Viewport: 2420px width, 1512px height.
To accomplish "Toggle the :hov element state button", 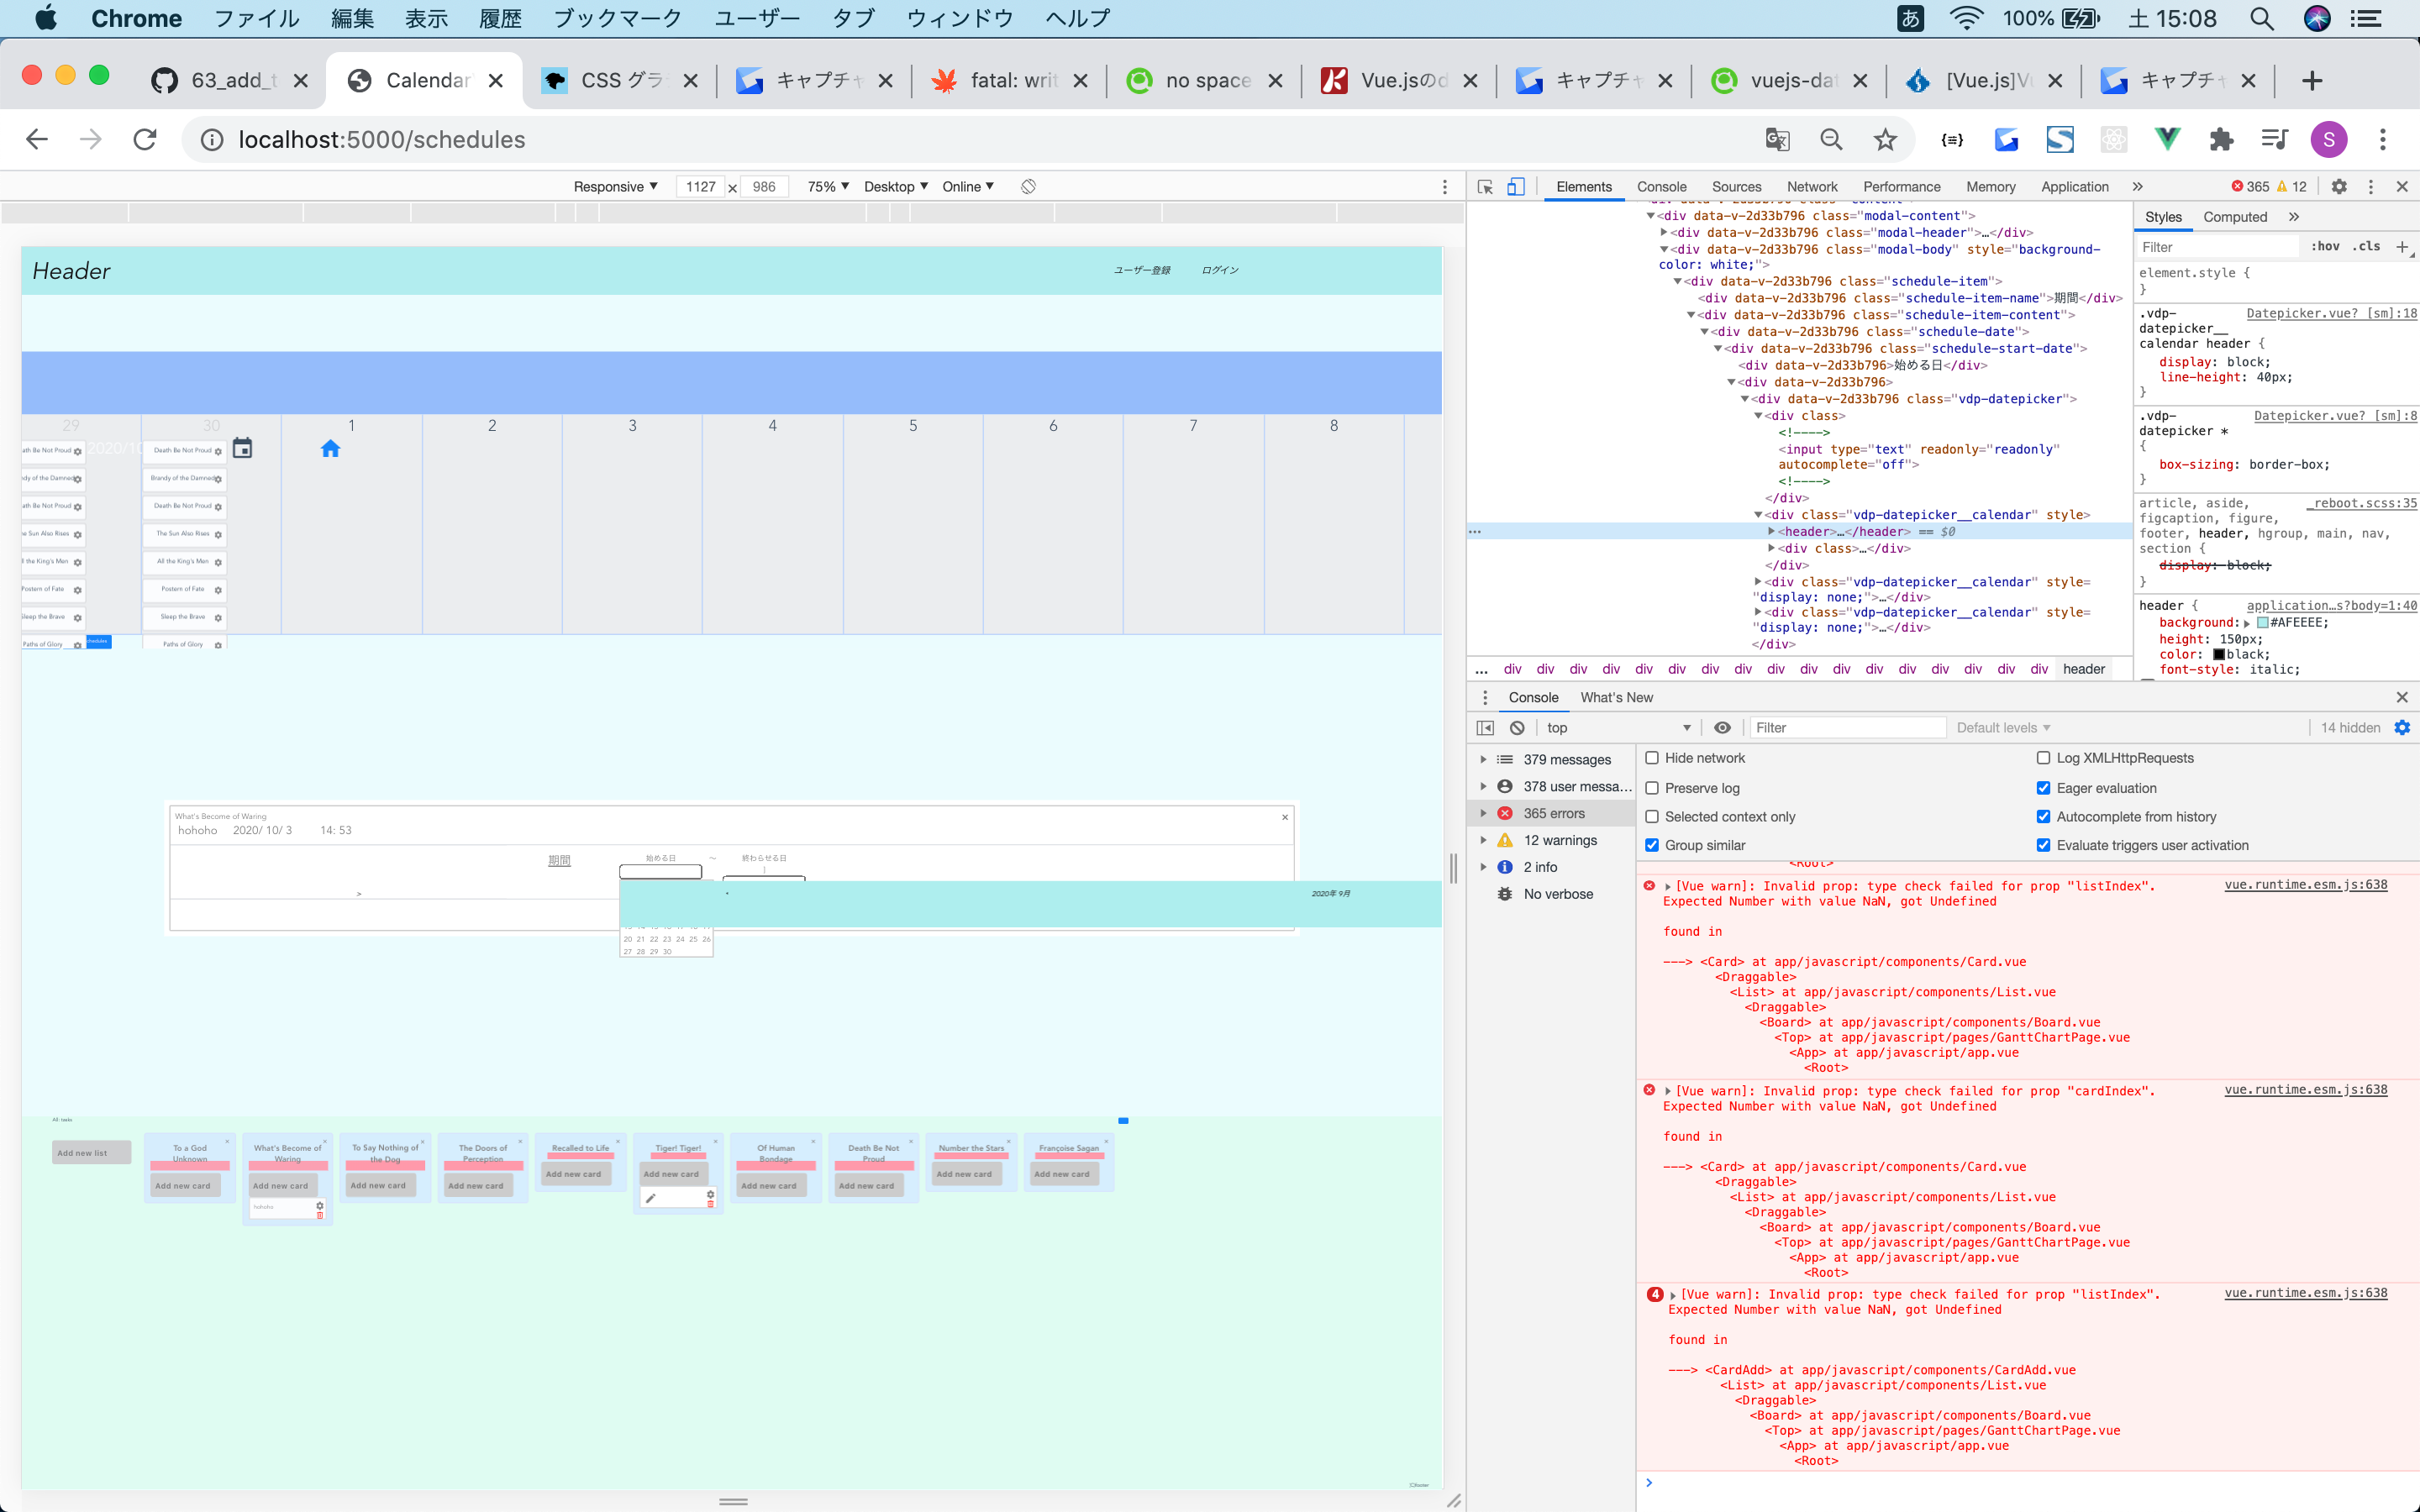I will [x=2324, y=246].
